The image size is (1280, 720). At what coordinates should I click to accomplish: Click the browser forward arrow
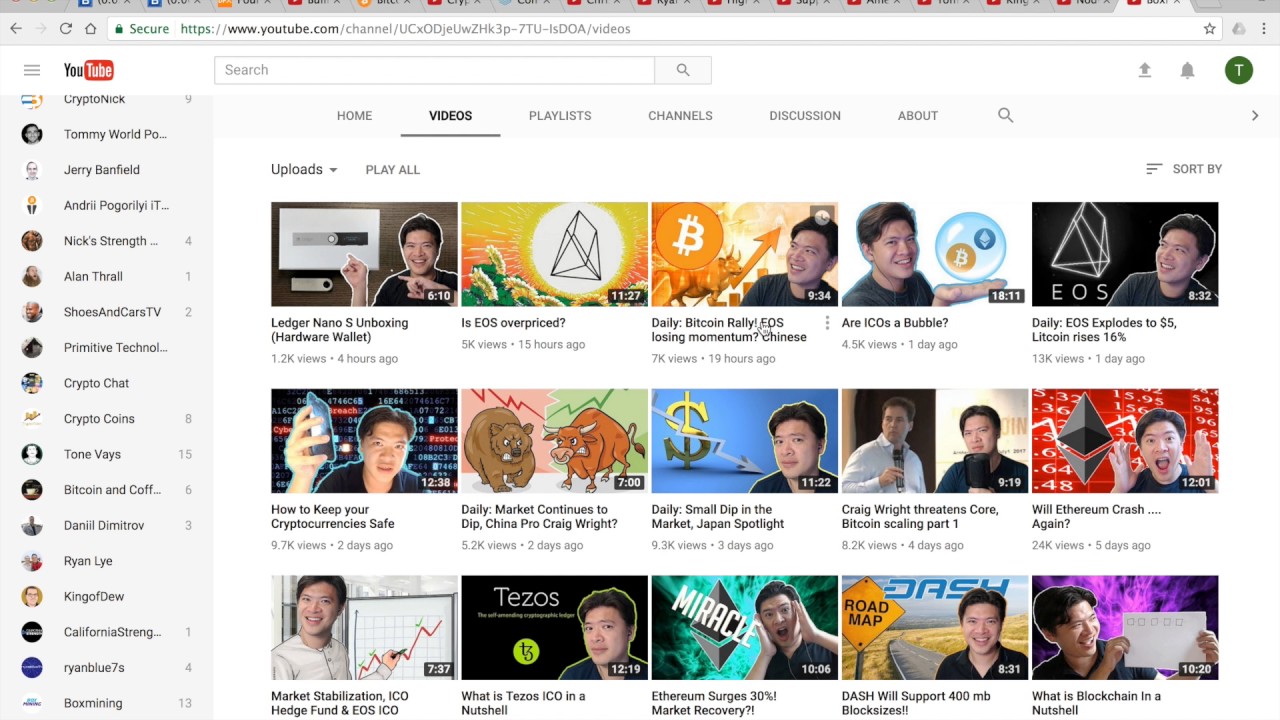click(x=41, y=29)
